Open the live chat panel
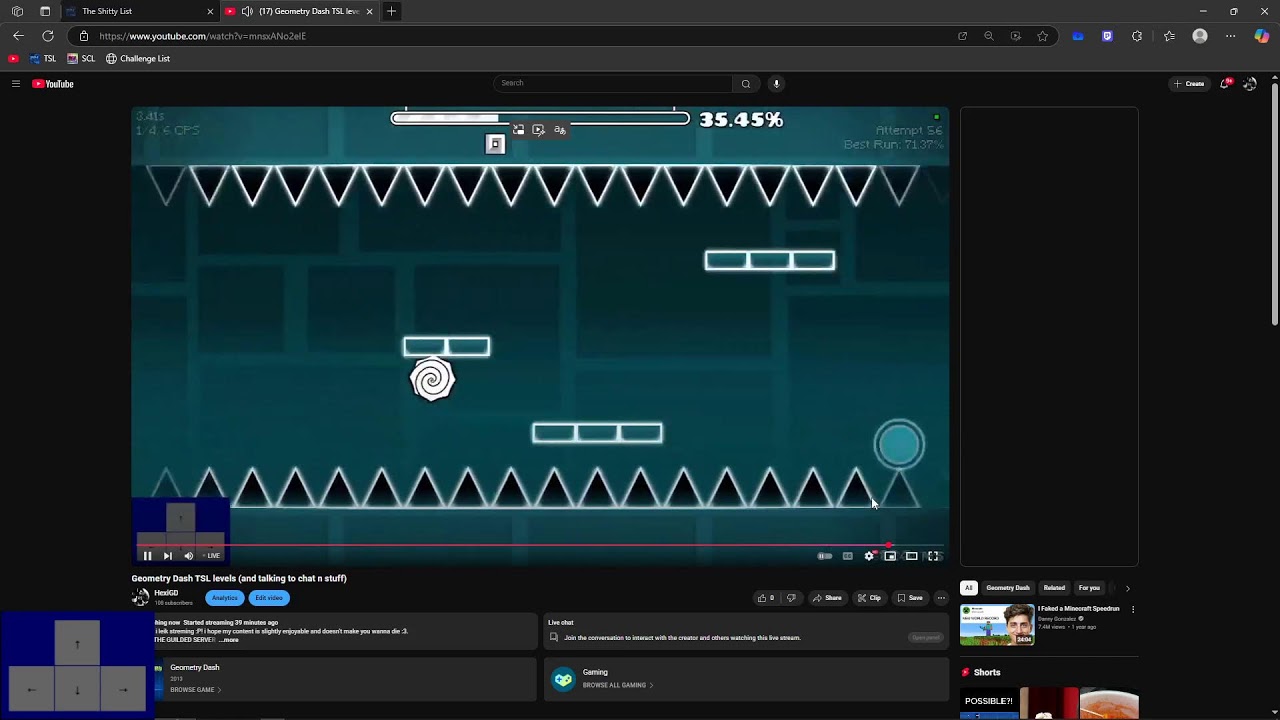The width and height of the screenshot is (1280, 720). (926, 637)
